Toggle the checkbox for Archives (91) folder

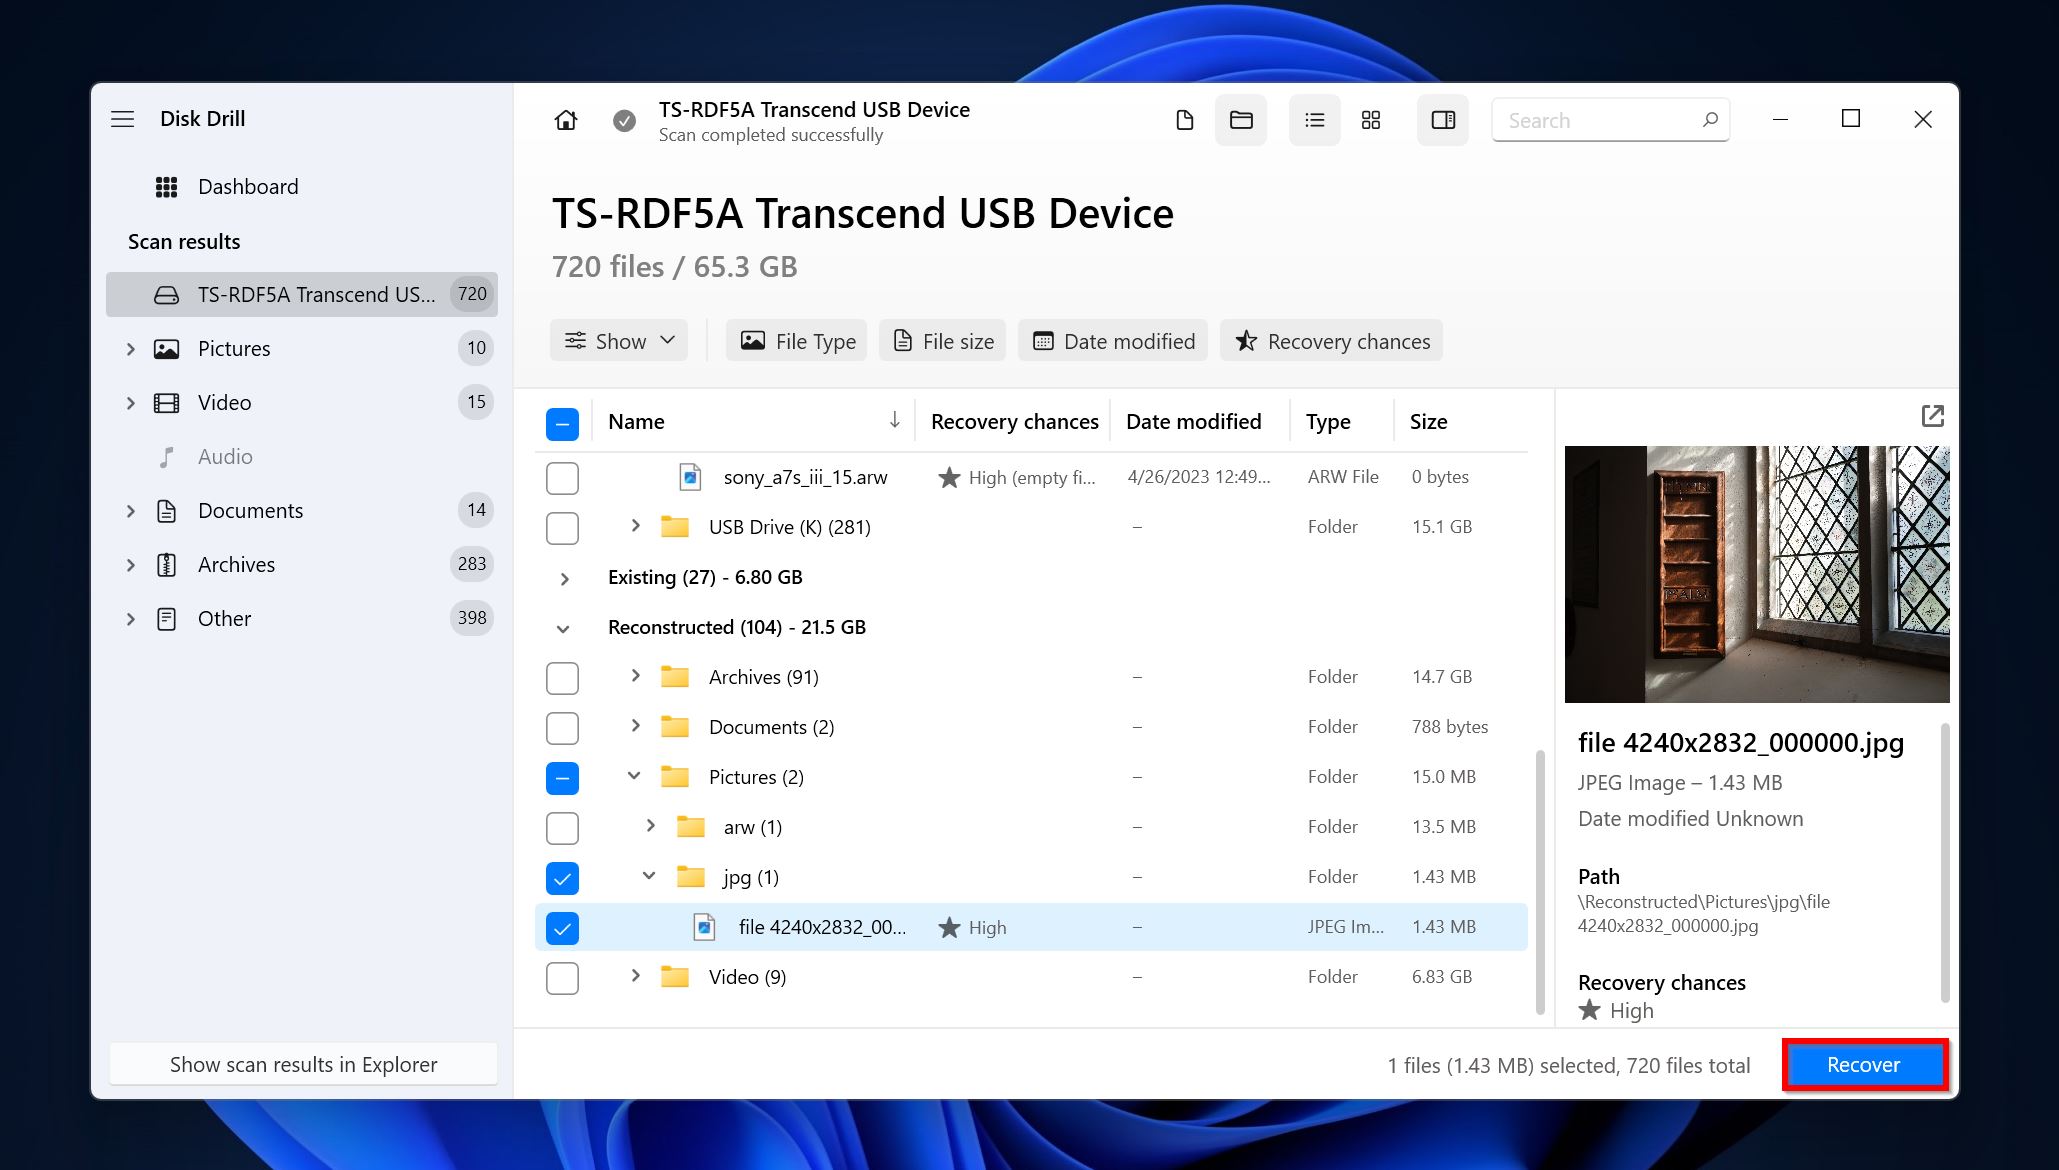pyautogui.click(x=561, y=676)
